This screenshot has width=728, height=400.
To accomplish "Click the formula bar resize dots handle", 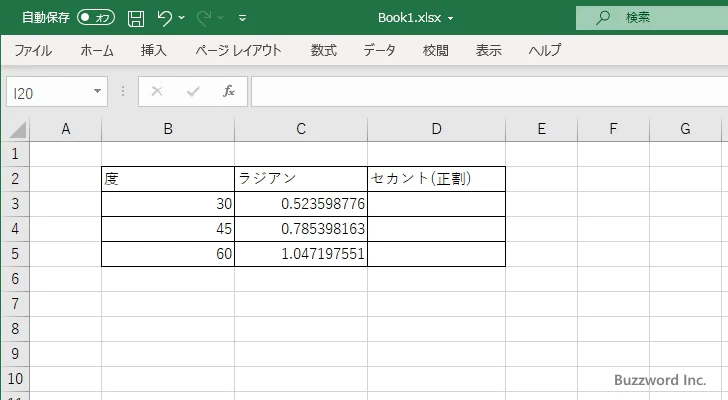I will [x=123, y=91].
